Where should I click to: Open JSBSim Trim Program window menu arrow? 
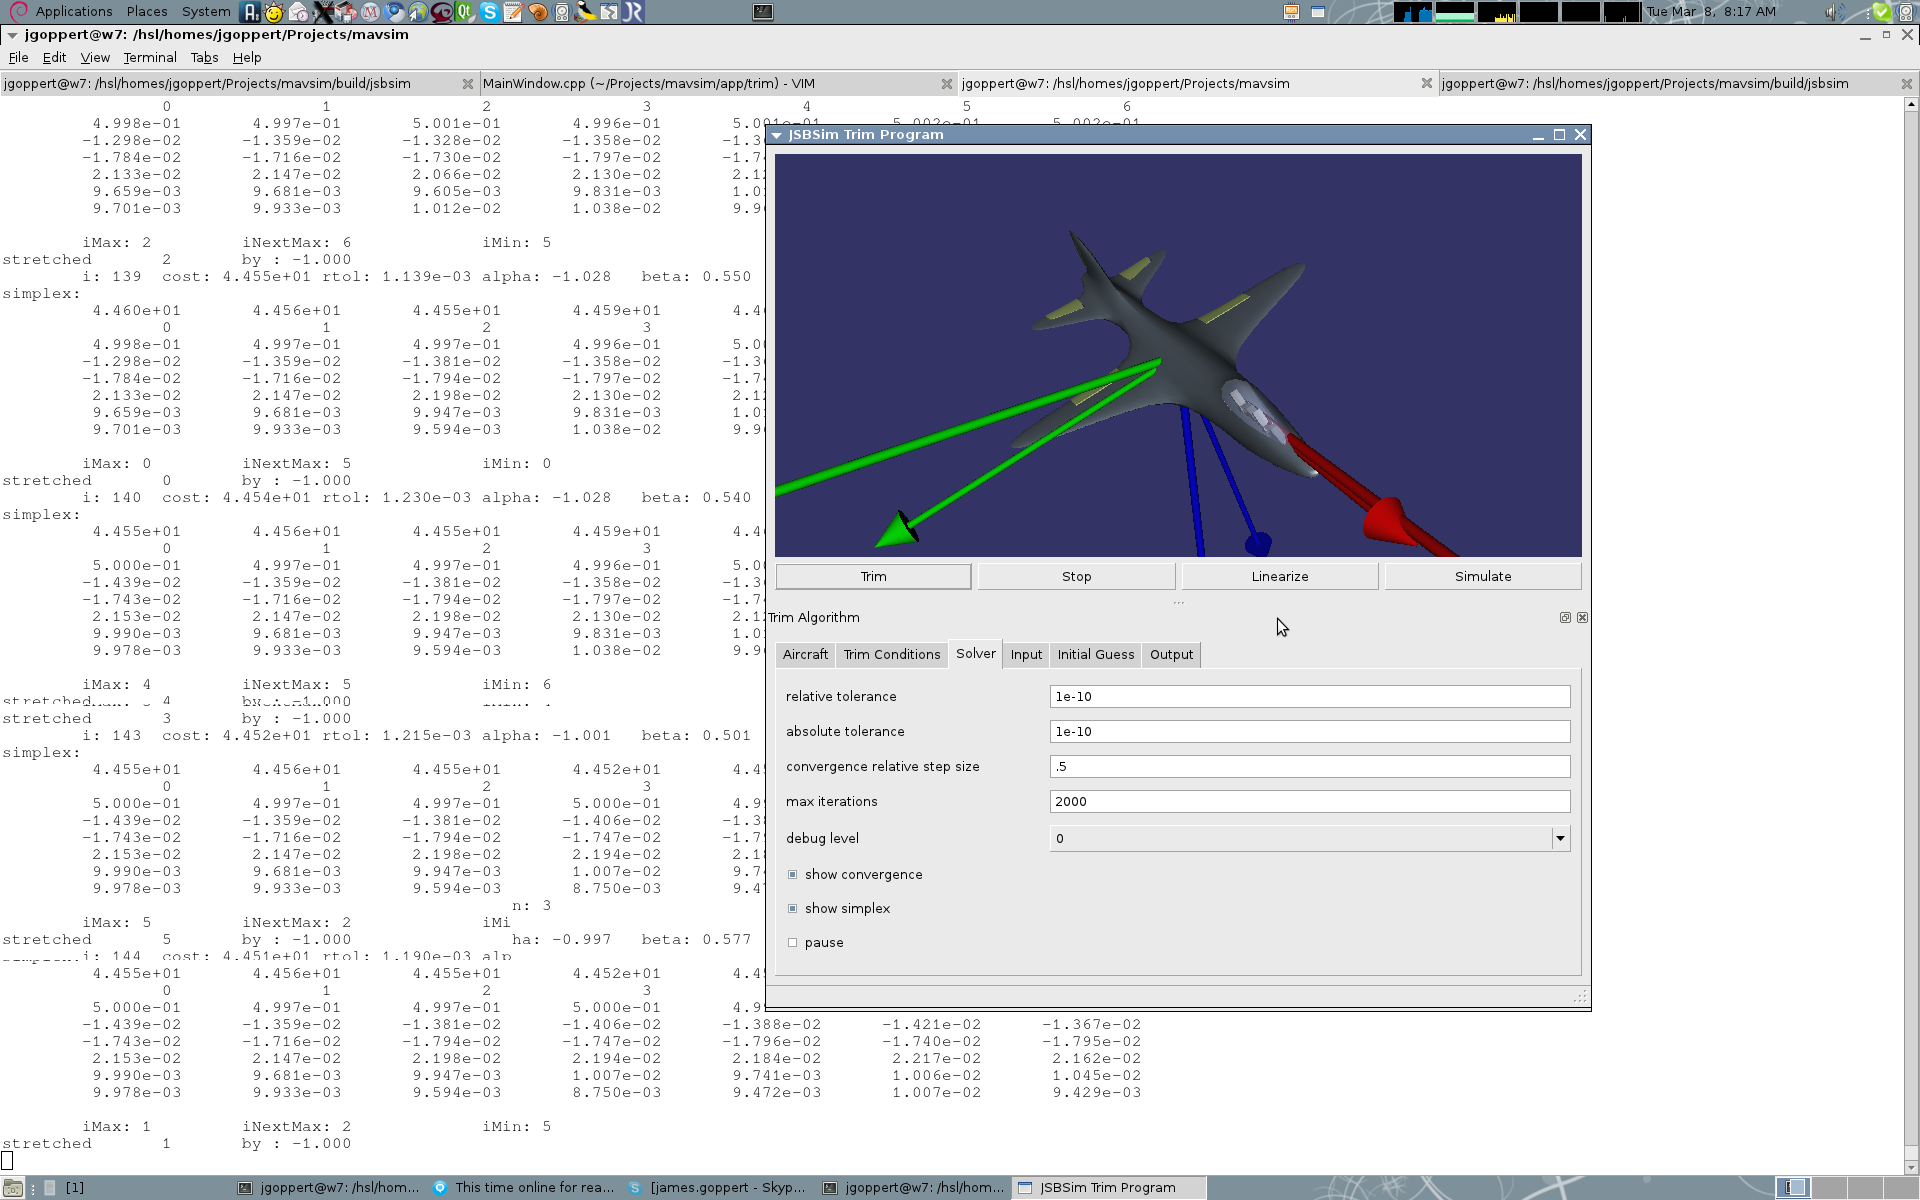pos(777,135)
